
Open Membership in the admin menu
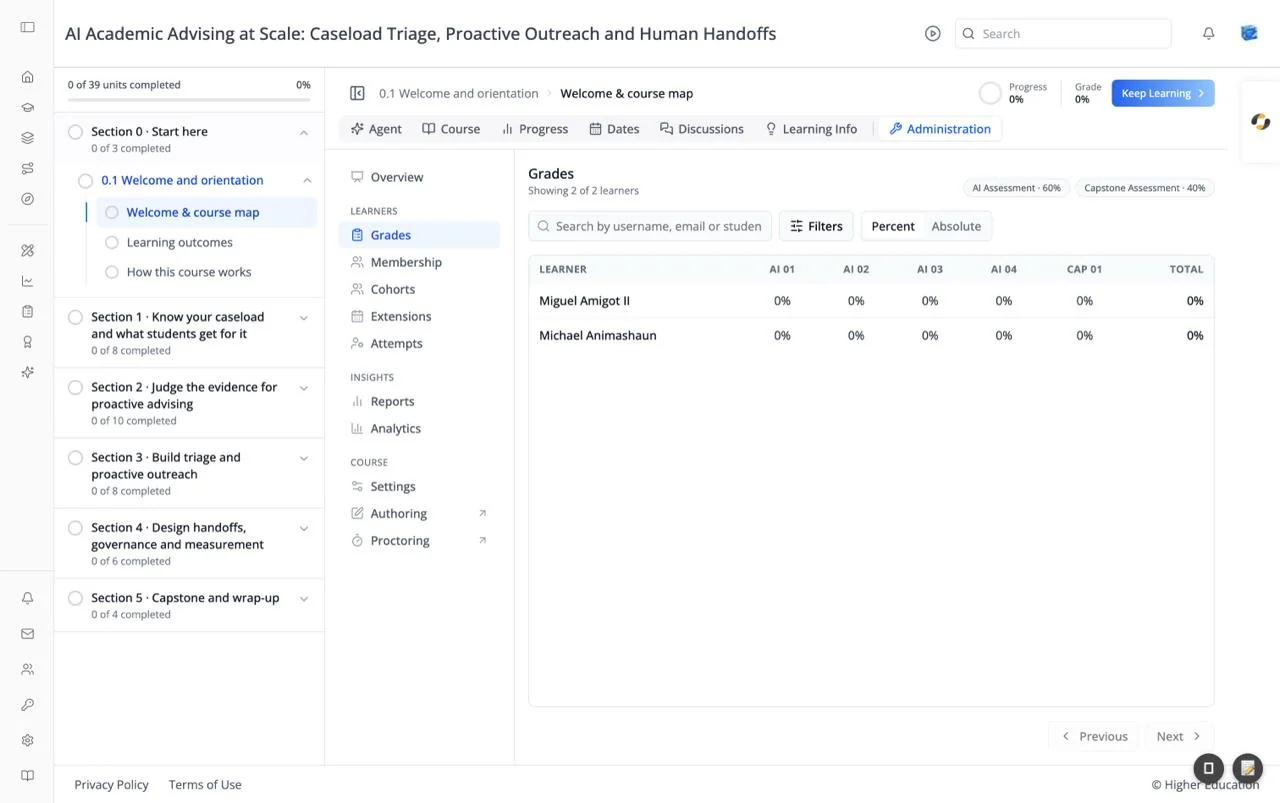point(419,262)
